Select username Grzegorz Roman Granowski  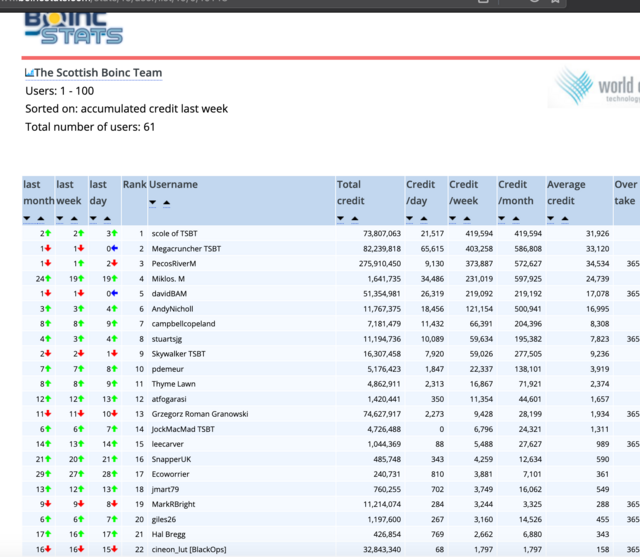tap(200, 414)
